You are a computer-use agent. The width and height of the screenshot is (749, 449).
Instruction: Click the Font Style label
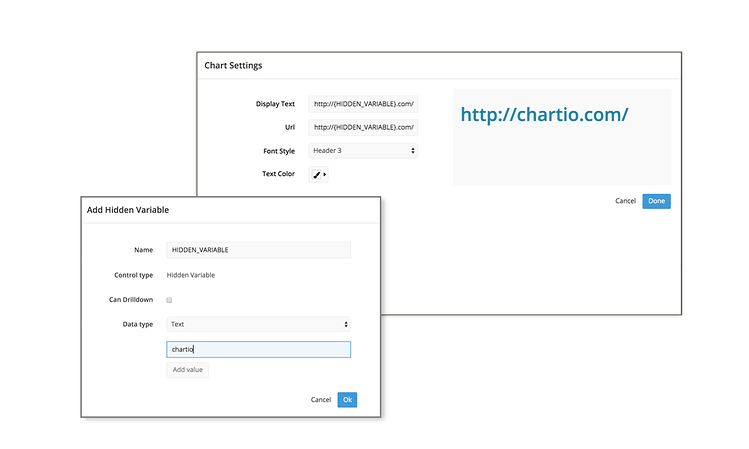pos(279,151)
